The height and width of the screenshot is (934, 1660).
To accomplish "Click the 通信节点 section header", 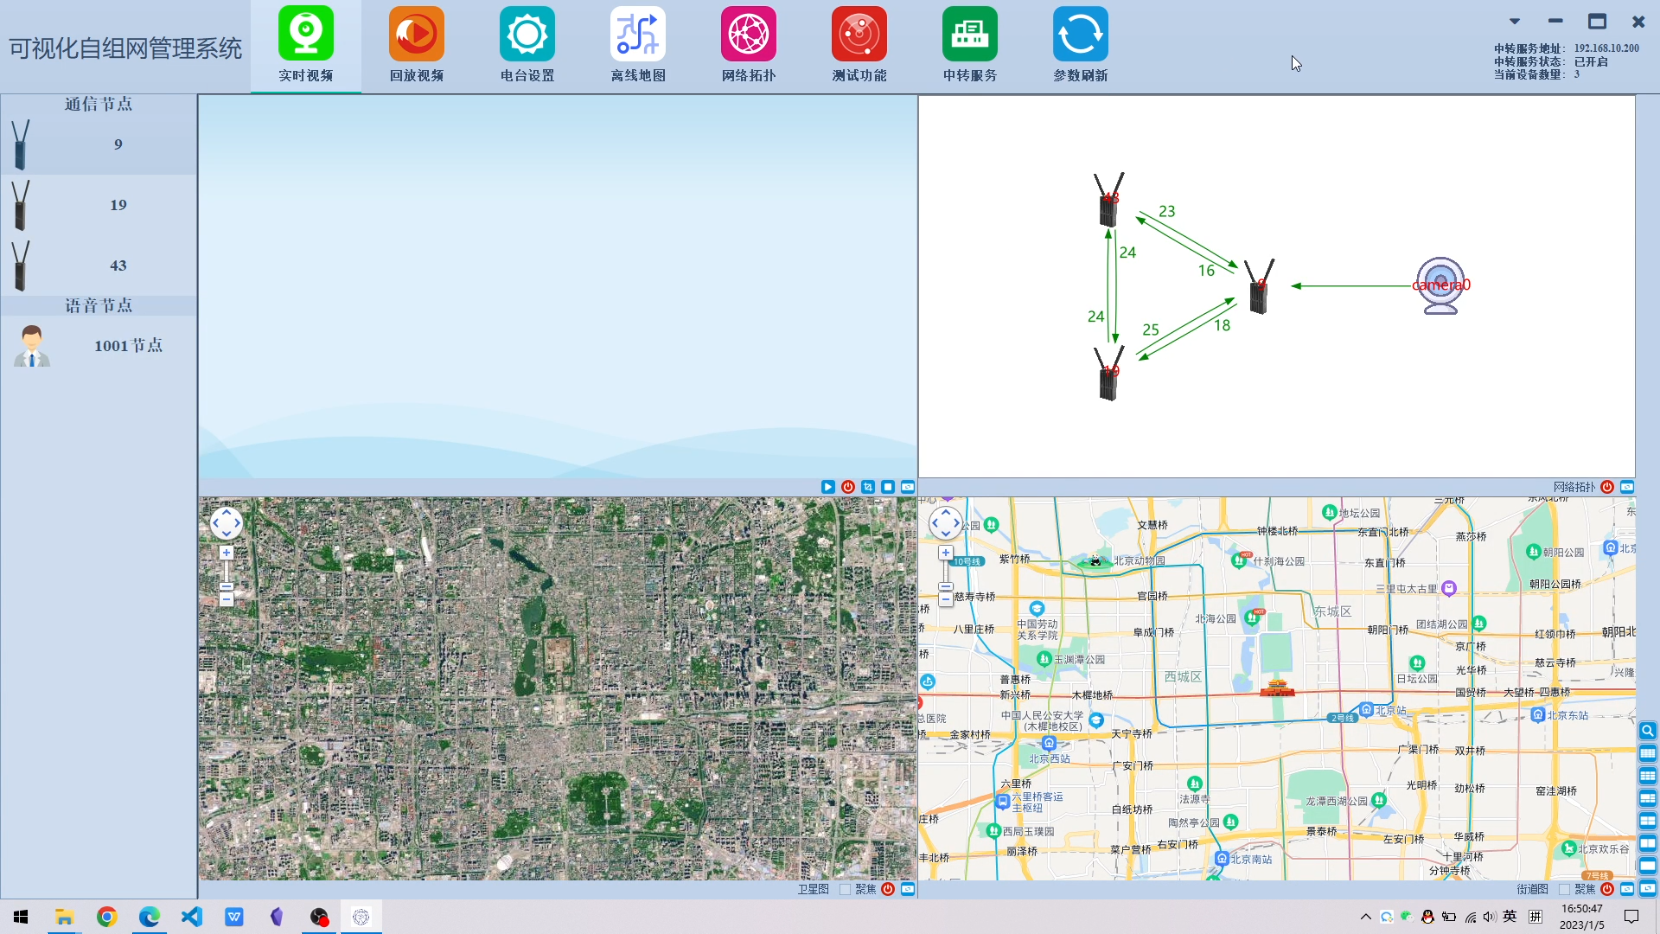I will point(99,104).
